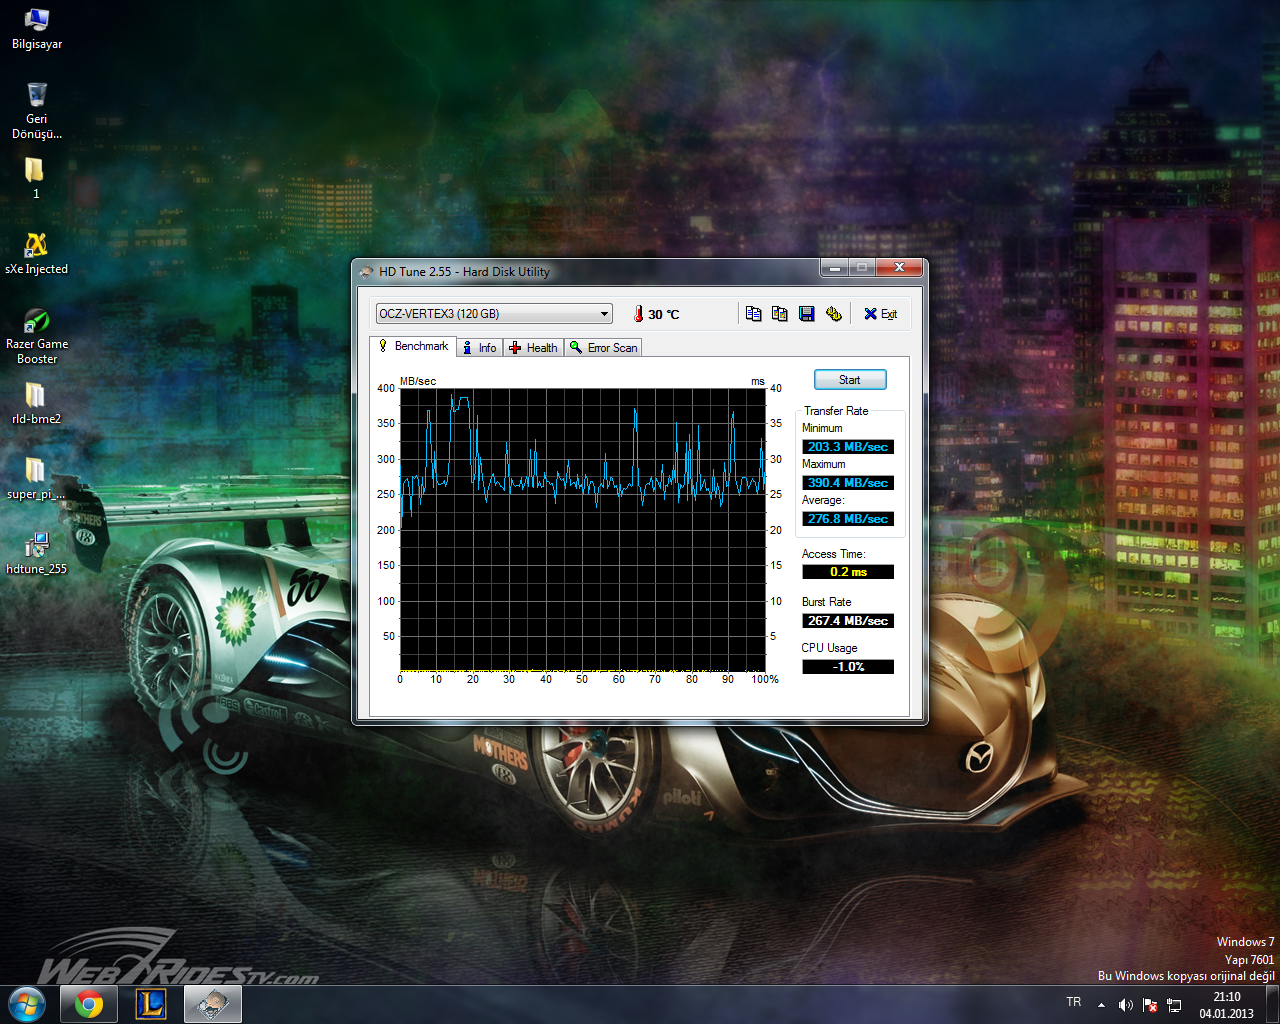
Task: Click the 0.2 ms access time value
Action: [848, 572]
